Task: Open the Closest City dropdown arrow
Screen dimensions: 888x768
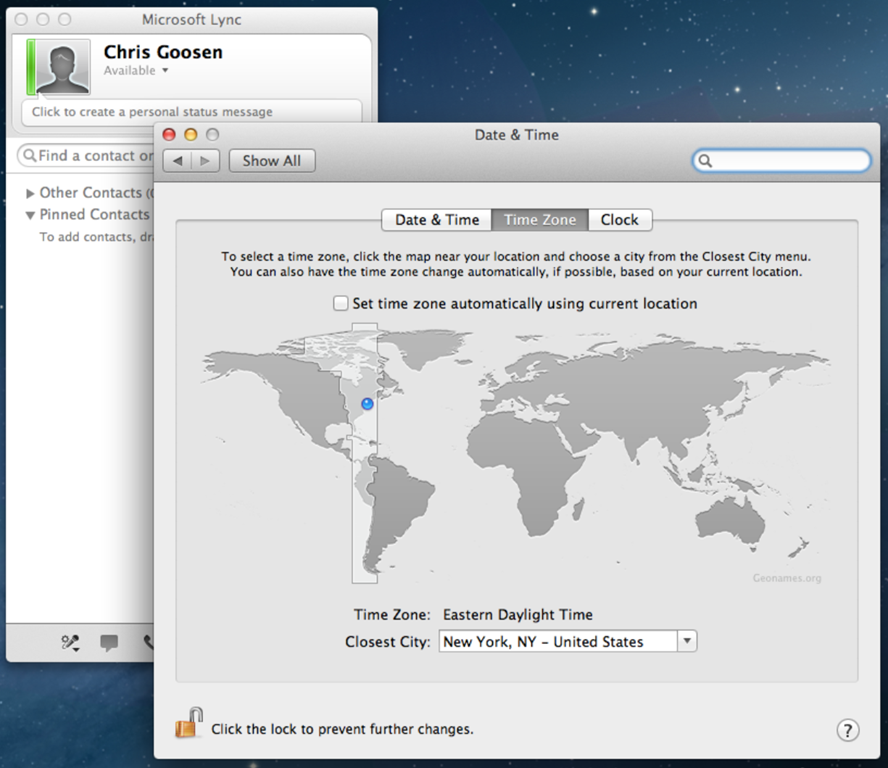Action: [x=687, y=641]
